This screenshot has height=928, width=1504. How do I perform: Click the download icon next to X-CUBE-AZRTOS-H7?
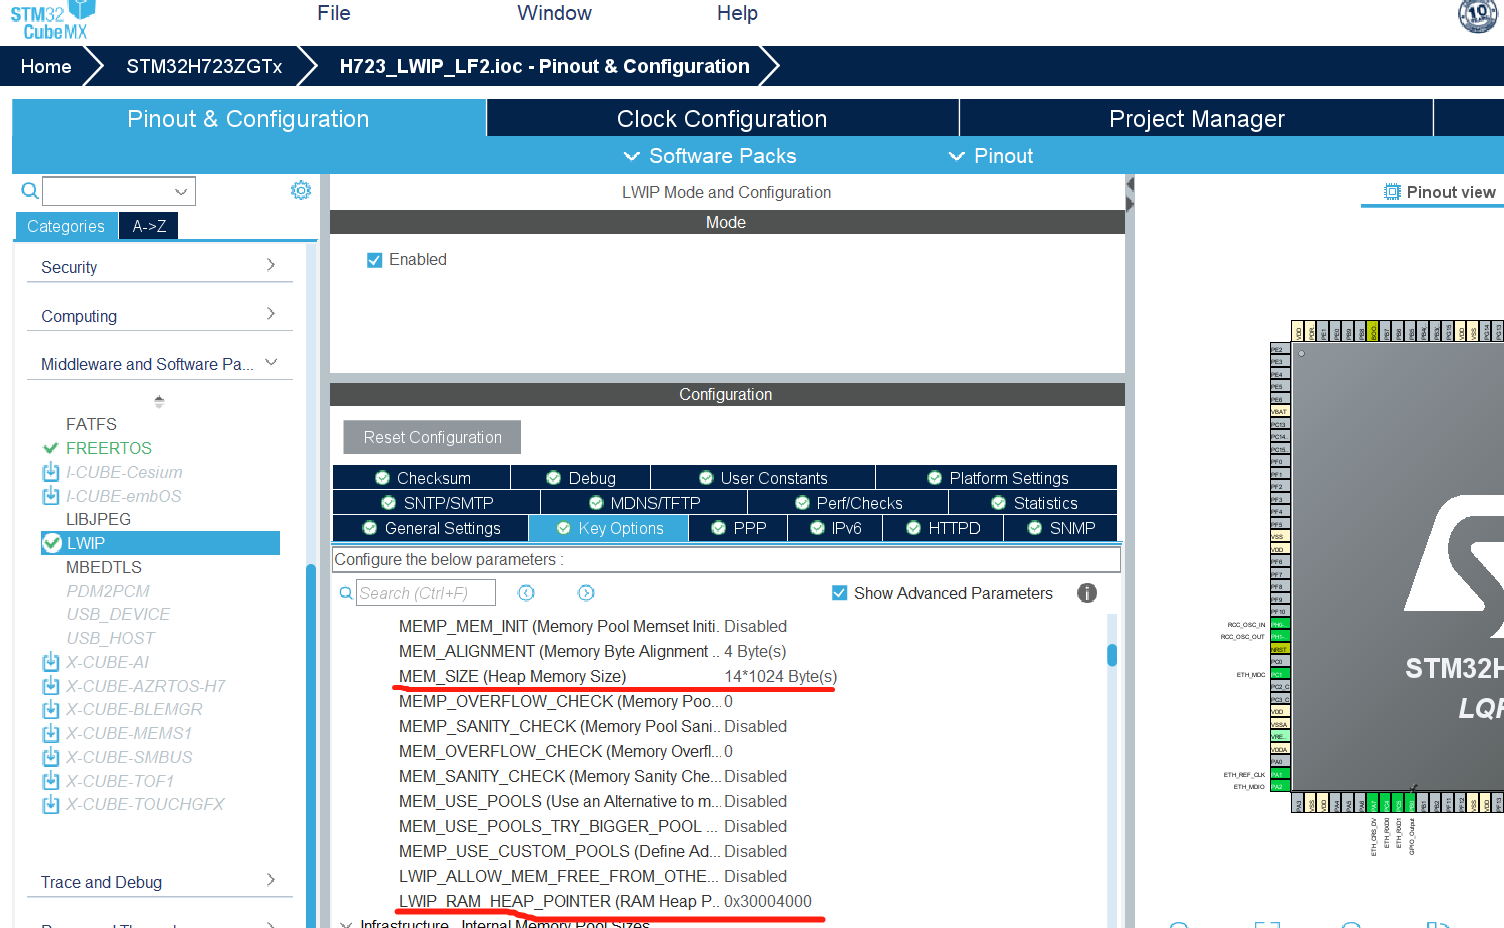(51, 686)
